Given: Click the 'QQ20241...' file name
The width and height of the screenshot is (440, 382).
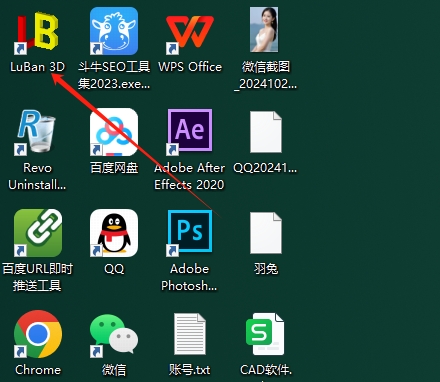Looking at the screenshot, I should (265, 168).
